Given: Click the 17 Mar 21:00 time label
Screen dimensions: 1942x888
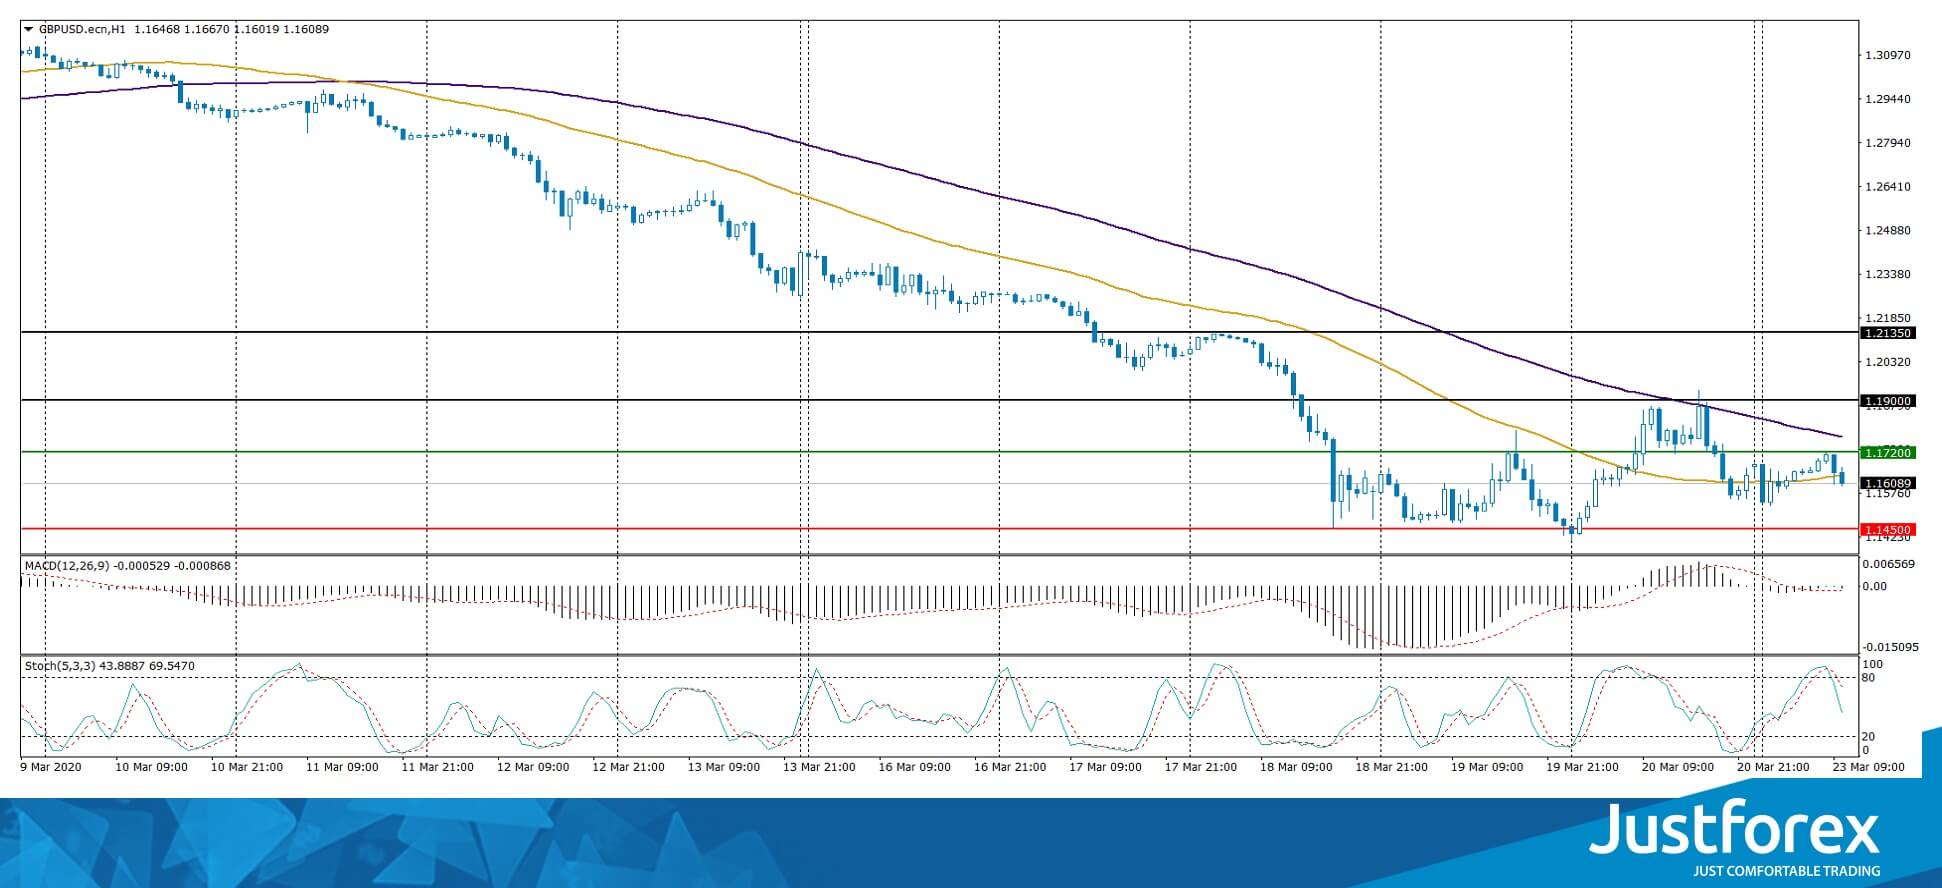Looking at the screenshot, I should click(x=1201, y=767).
